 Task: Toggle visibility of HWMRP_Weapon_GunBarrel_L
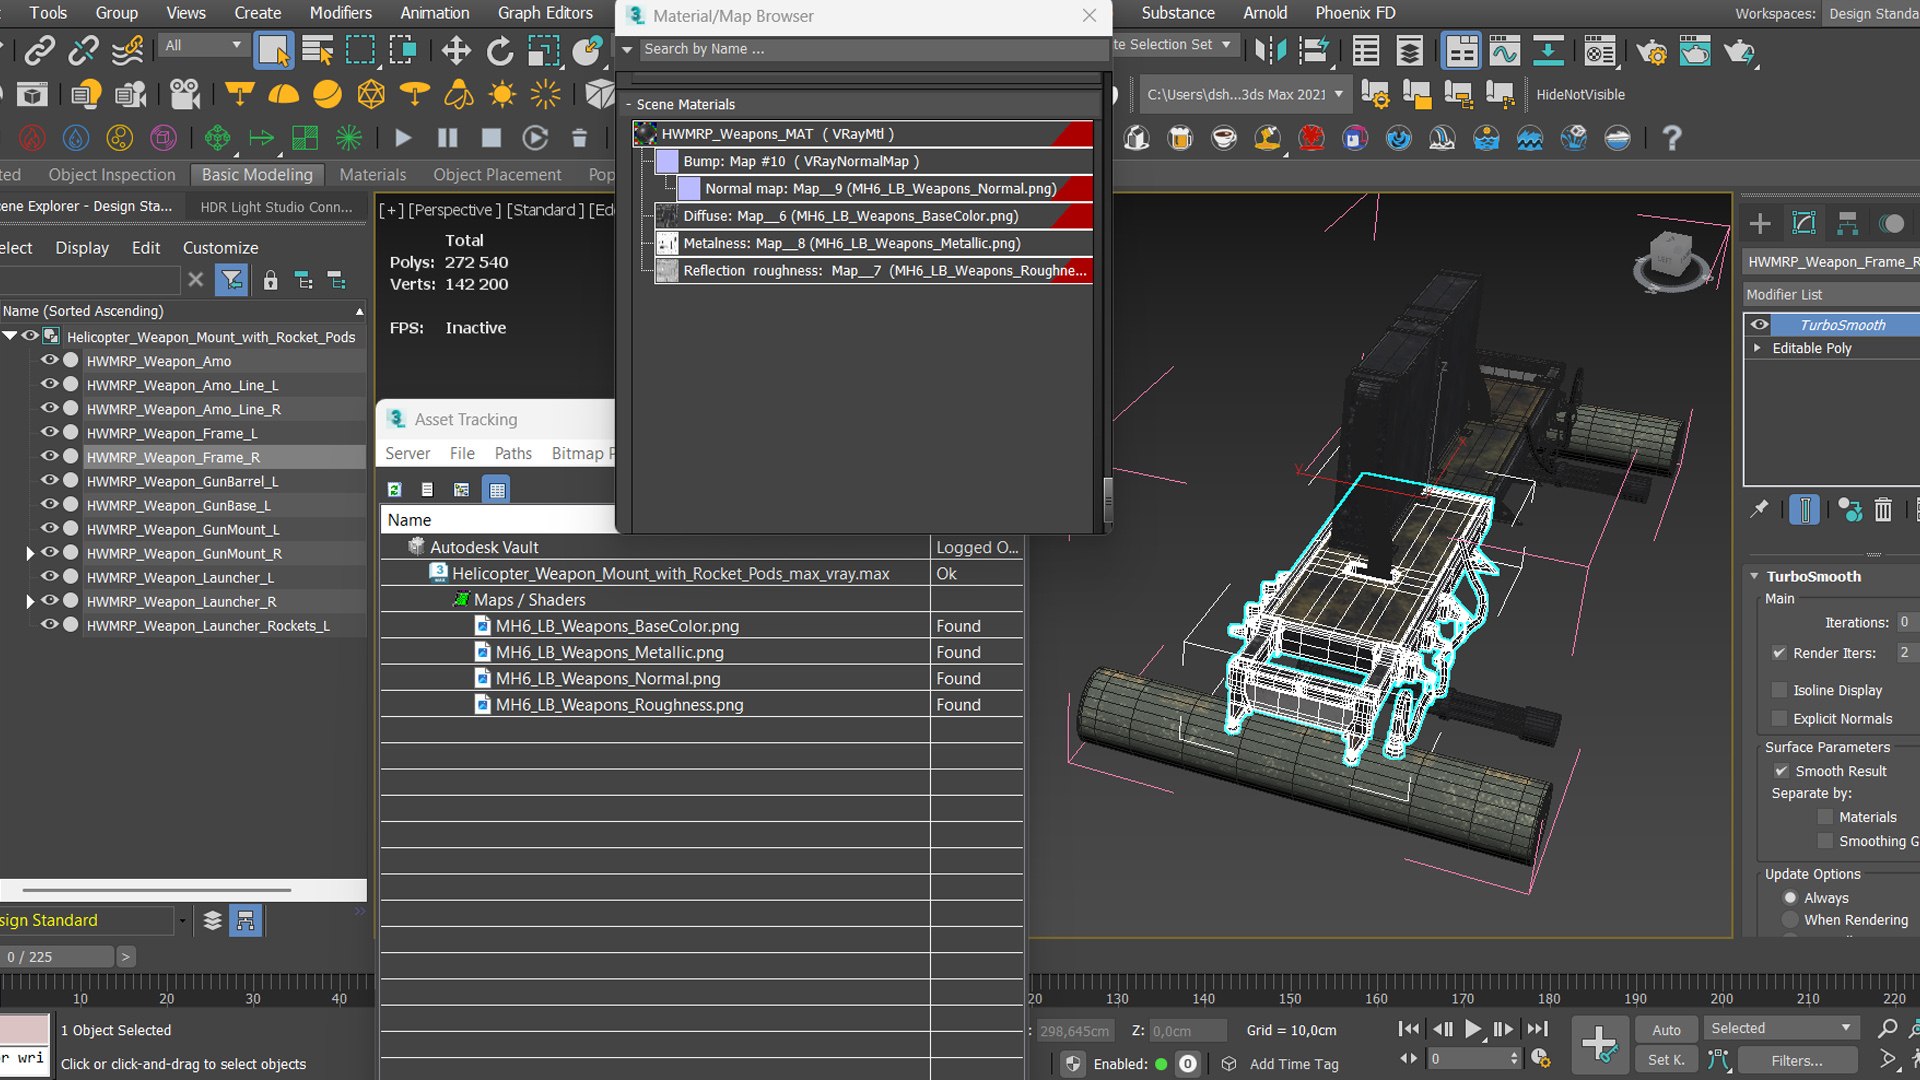click(x=48, y=480)
